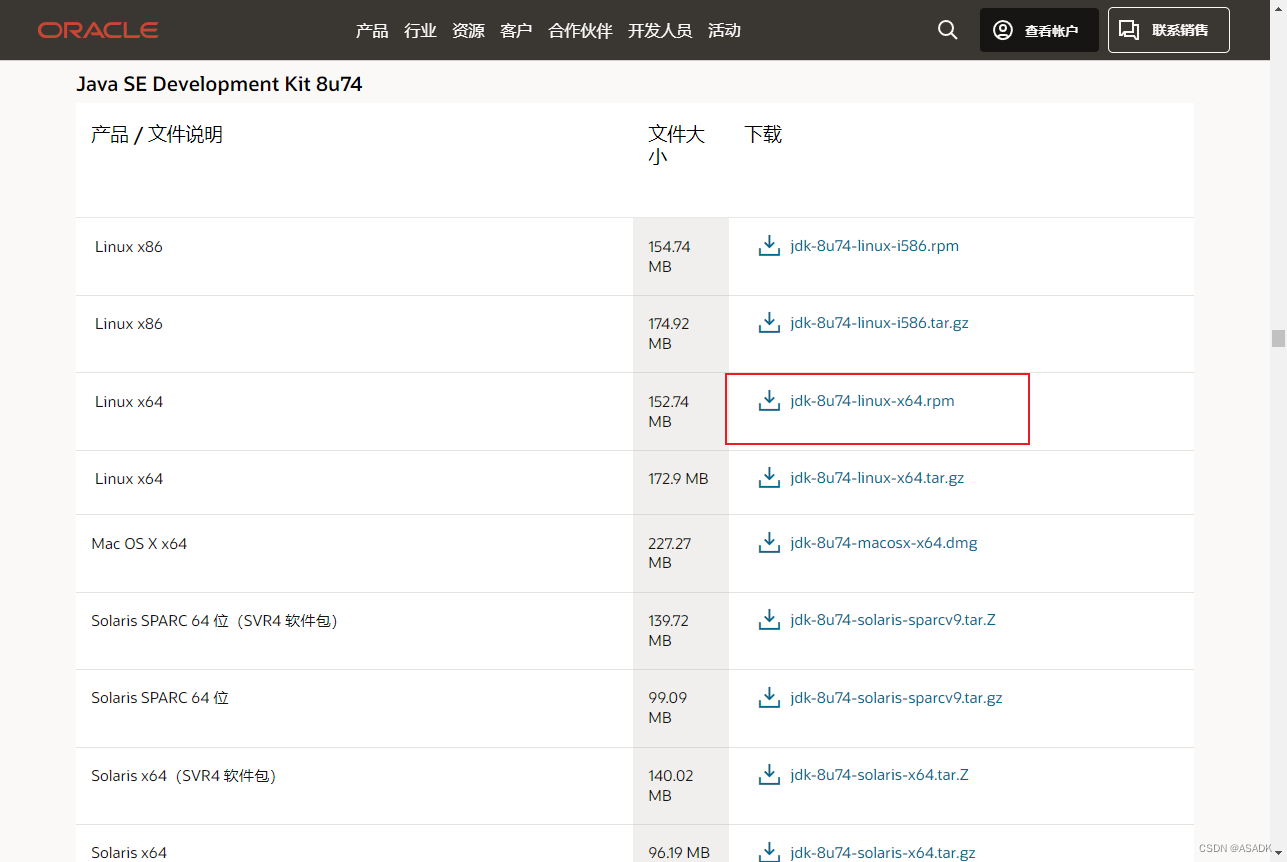Screen dimensions: 1287x862
Task: Click the 下载 column header
Action: click(763, 134)
